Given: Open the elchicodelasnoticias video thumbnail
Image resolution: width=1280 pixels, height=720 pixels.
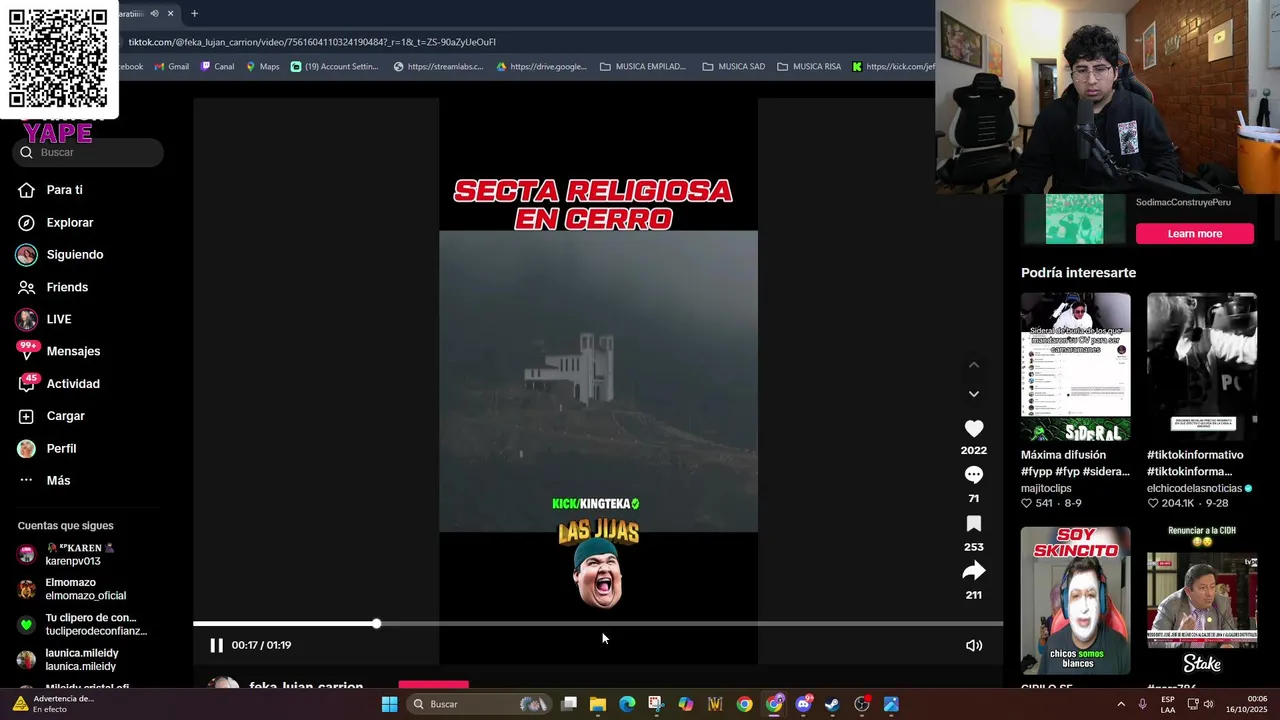Looking at the screenshot, I should [x=1201, y=367].
